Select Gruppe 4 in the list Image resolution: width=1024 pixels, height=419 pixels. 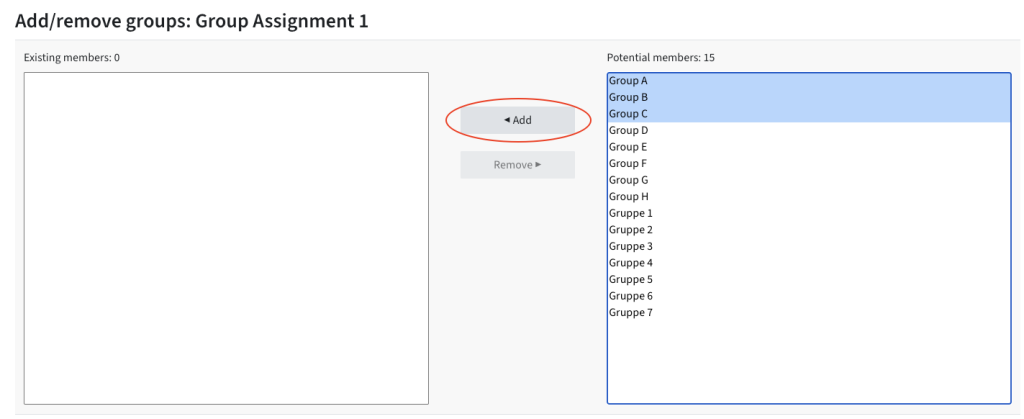coord(808,263)
